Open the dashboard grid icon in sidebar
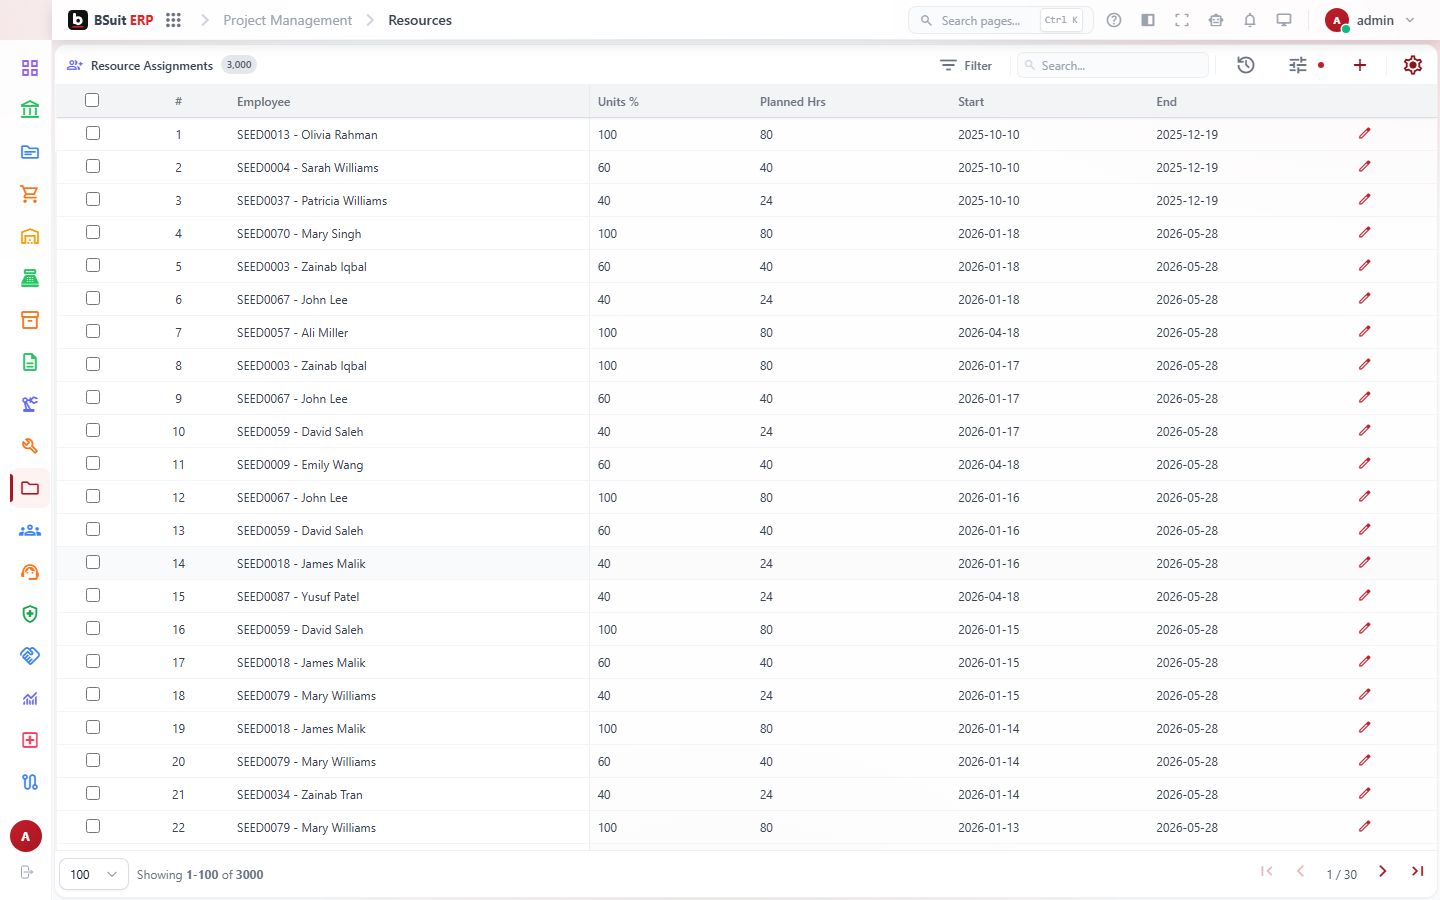1440x900 pixels. (30, 68)
